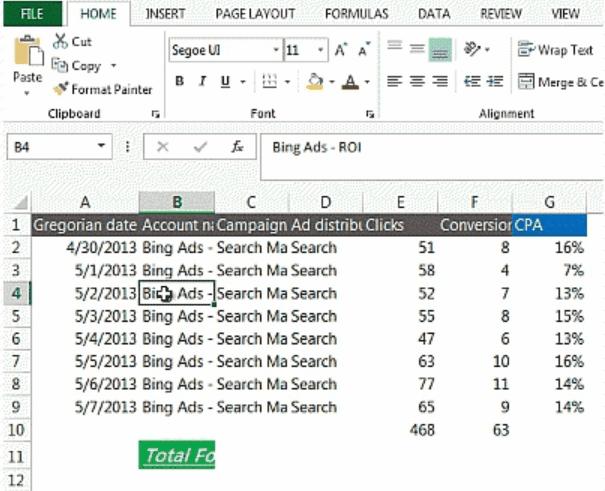The height and width of the screenshot is (491, 605).
Task: Center text horizontally
Action: (417, 81)
